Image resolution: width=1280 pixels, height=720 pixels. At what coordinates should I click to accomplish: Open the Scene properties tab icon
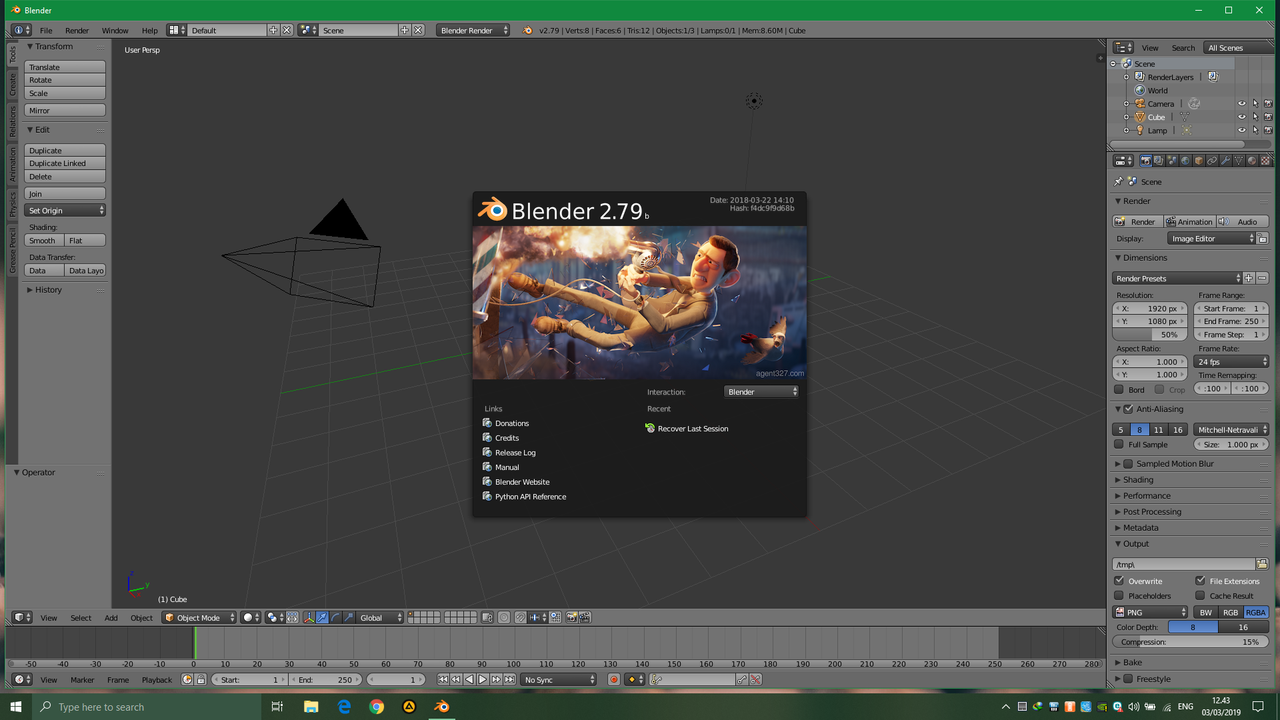[1172, 160]
